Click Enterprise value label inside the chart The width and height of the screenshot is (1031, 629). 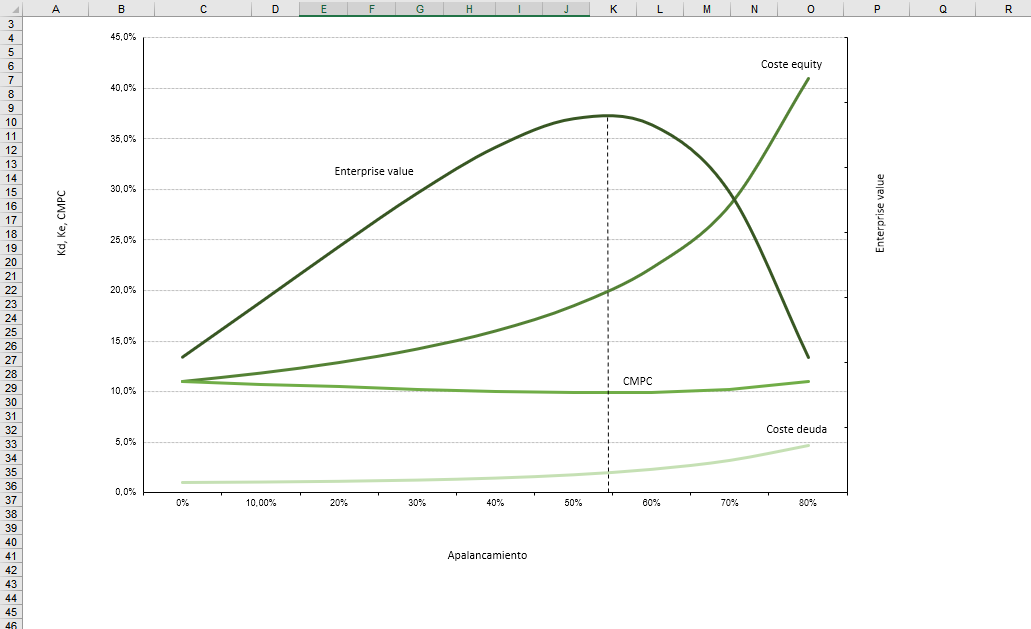pyautogui.click(x=373, y=172)
